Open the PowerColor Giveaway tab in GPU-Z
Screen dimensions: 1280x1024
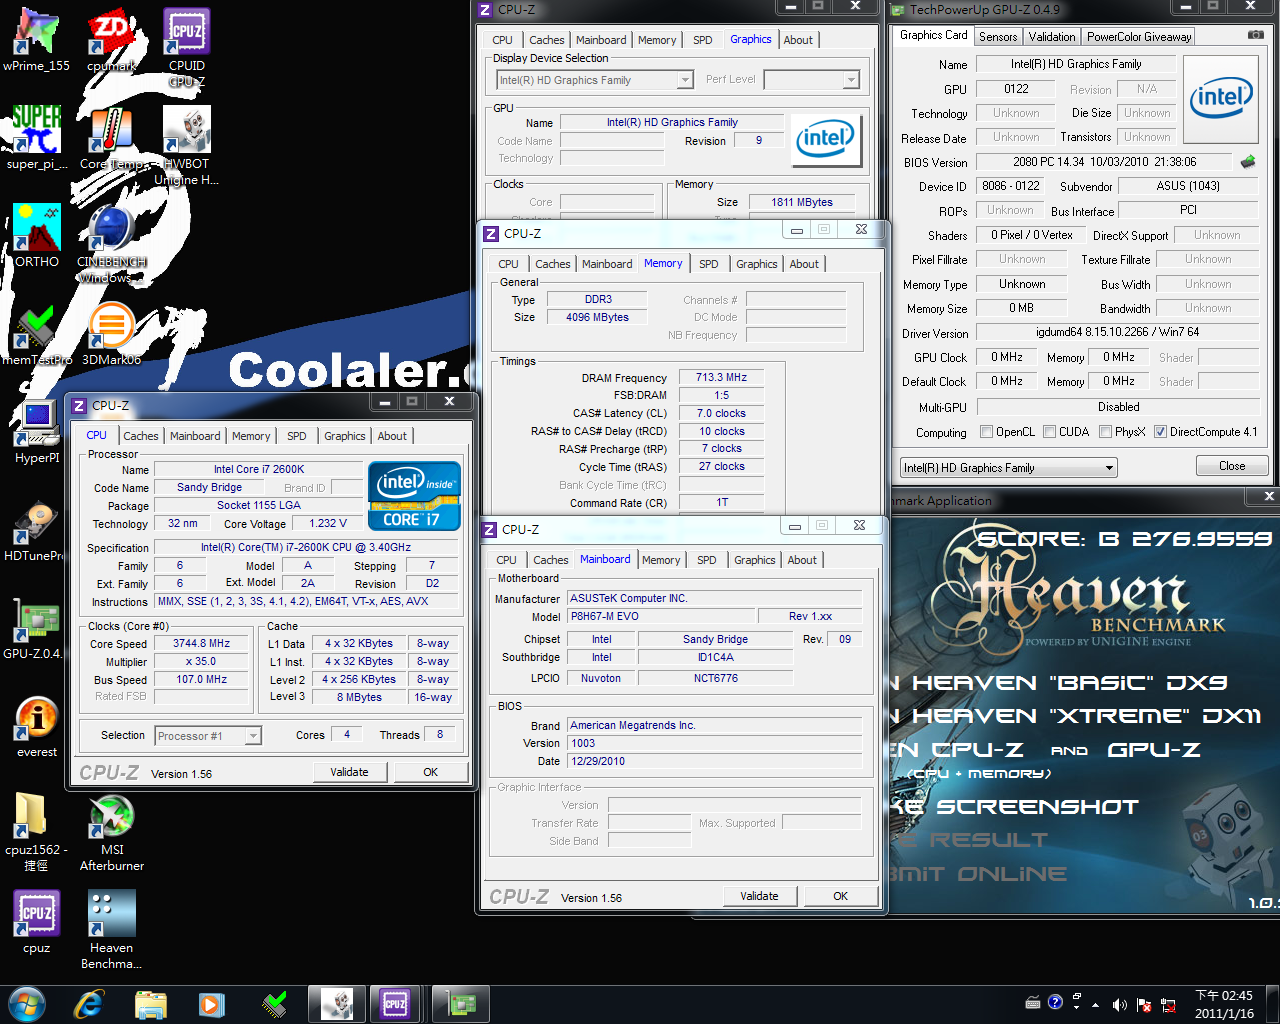click(1139, 37)
